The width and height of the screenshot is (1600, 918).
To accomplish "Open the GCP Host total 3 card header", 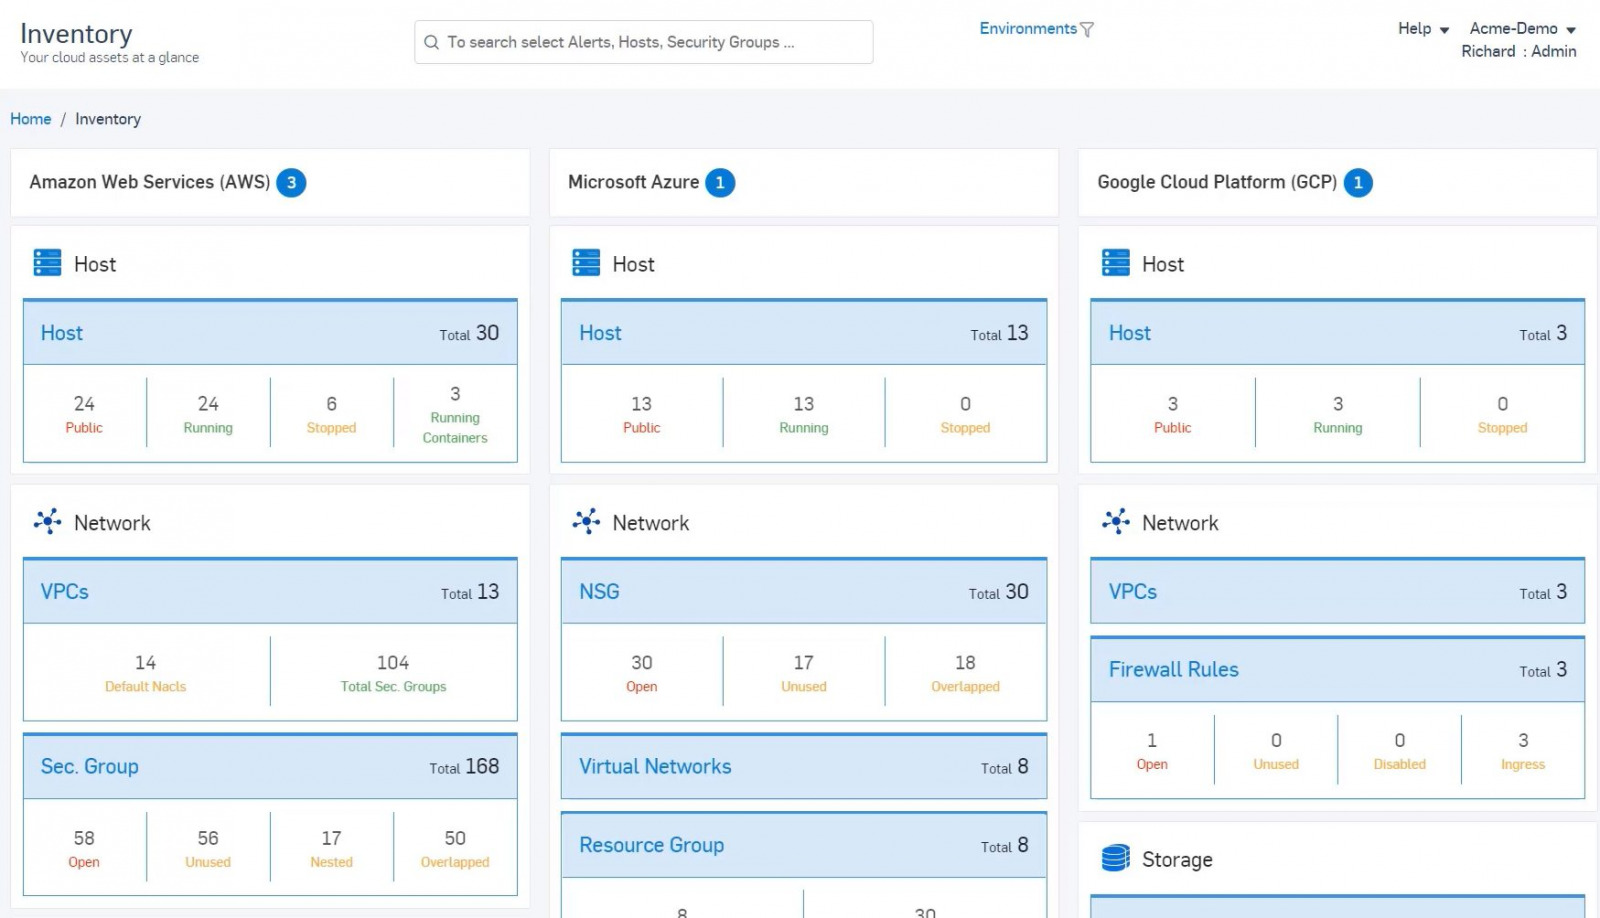I will pos(1338,333).
